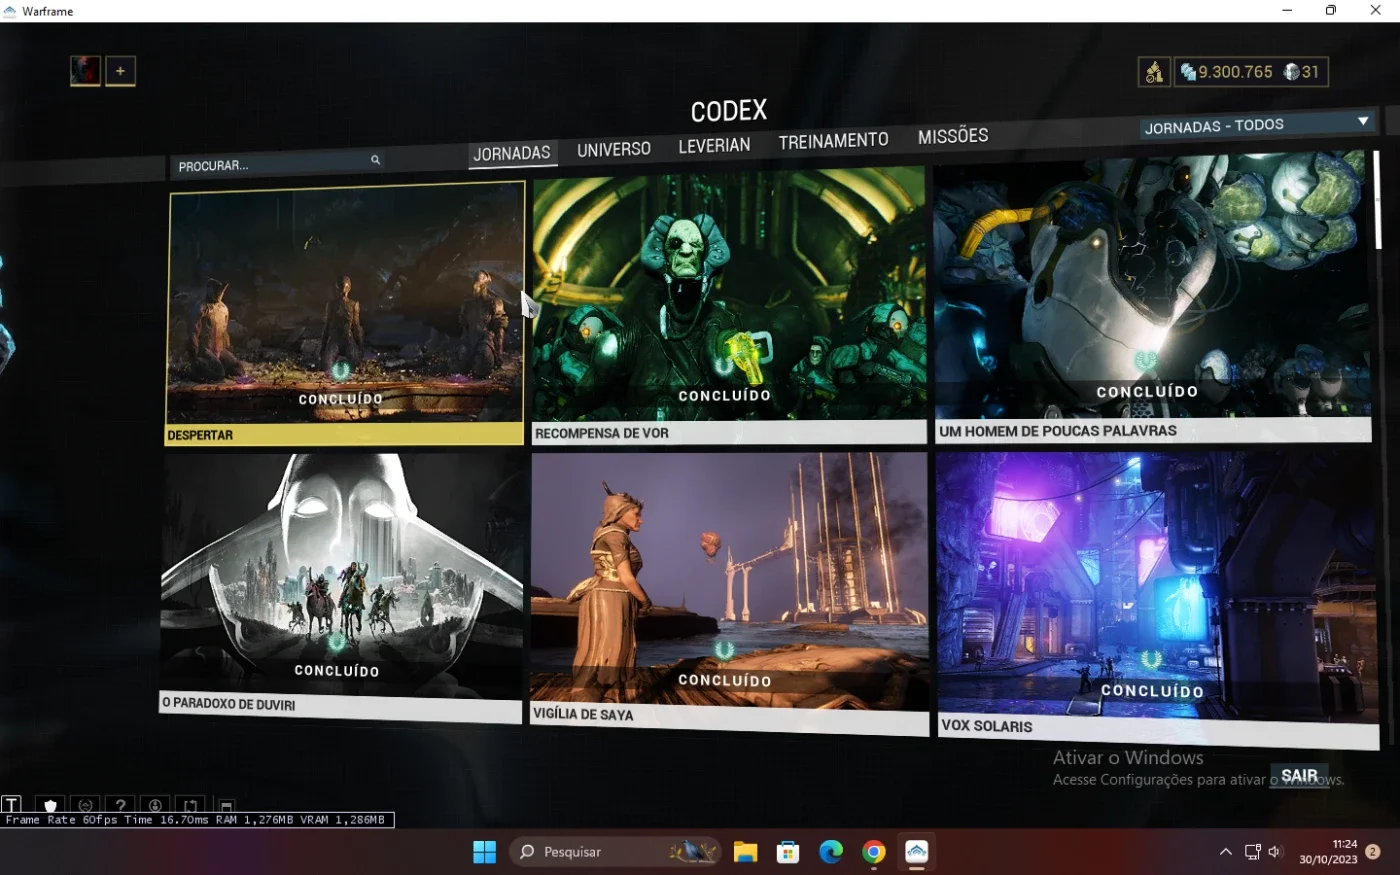Open the Treinamento tab

coord(833,141)
